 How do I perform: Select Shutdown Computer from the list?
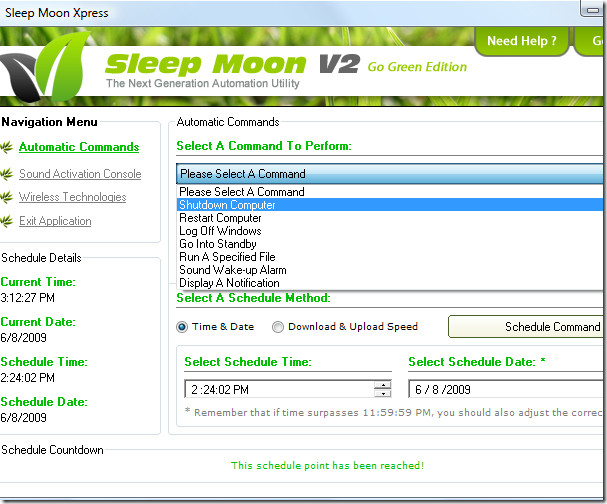tap(390, 205)
